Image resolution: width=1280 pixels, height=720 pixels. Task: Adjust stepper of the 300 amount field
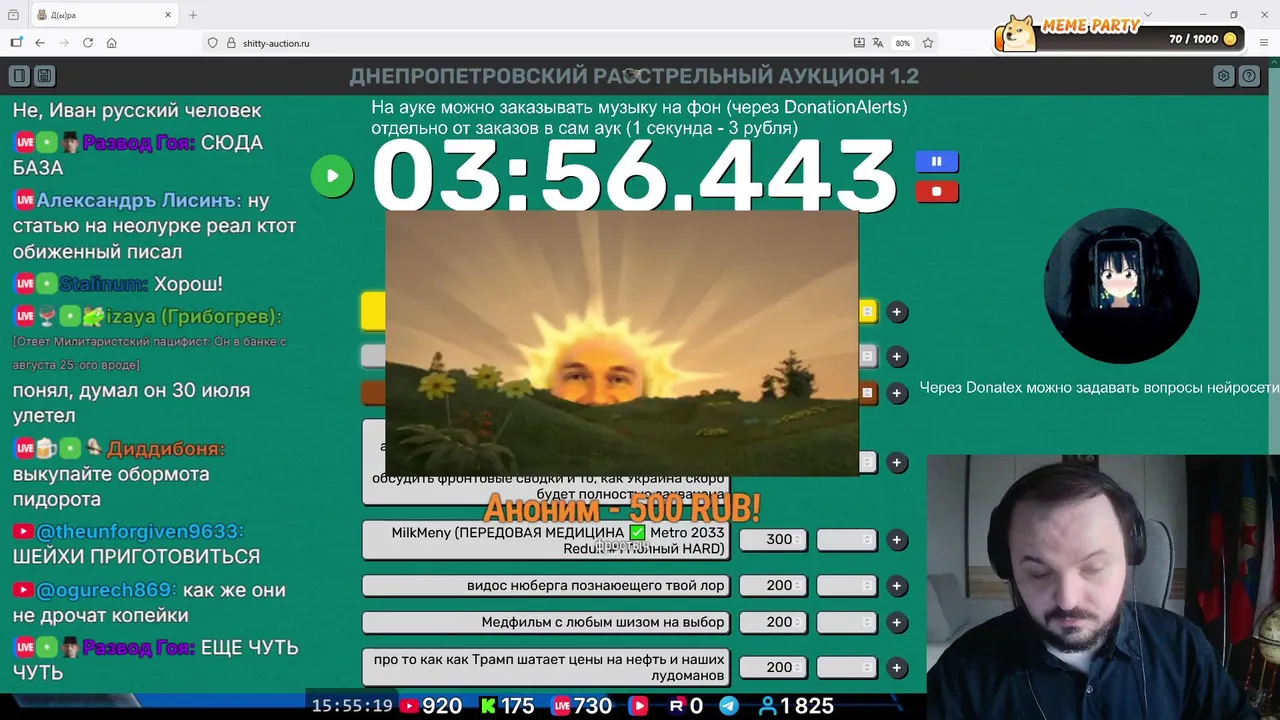(x=797, y=540)
